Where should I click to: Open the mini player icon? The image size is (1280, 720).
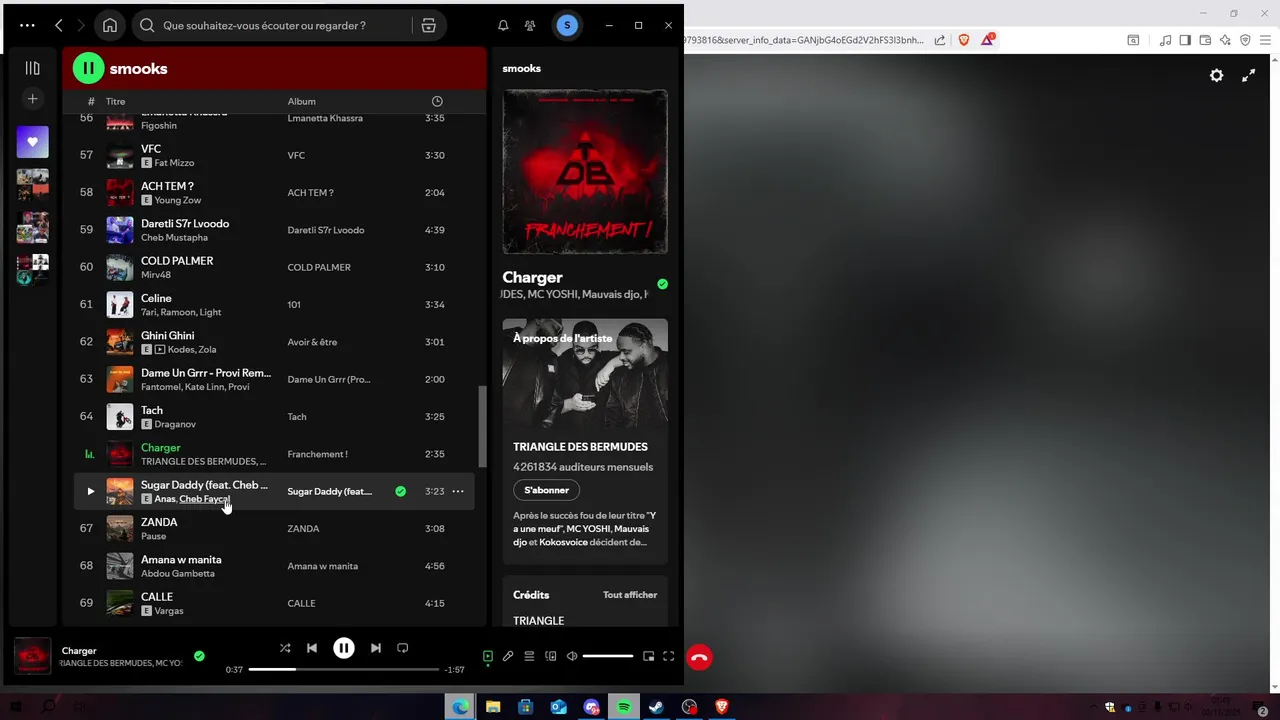[x=648, y=656]
